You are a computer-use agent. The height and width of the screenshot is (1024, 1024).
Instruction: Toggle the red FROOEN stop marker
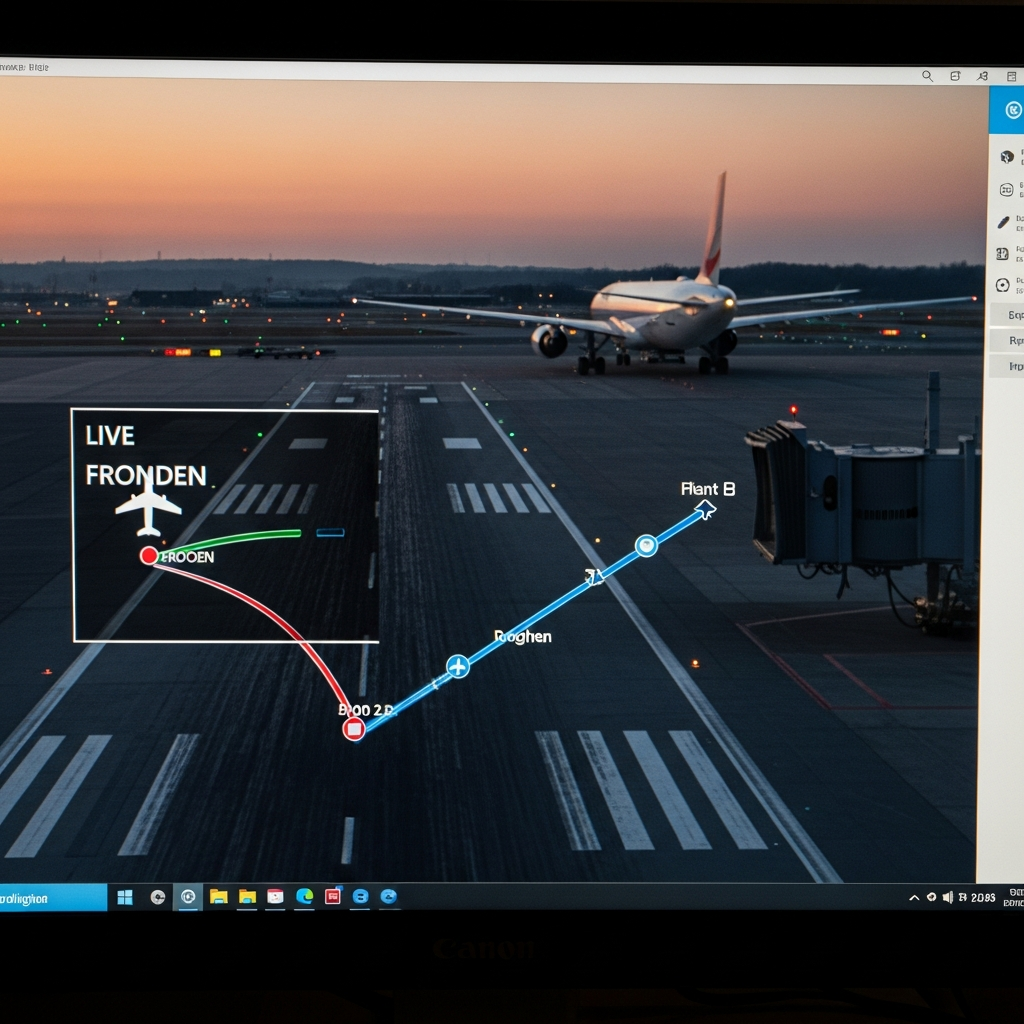click(x=149, y=555)
